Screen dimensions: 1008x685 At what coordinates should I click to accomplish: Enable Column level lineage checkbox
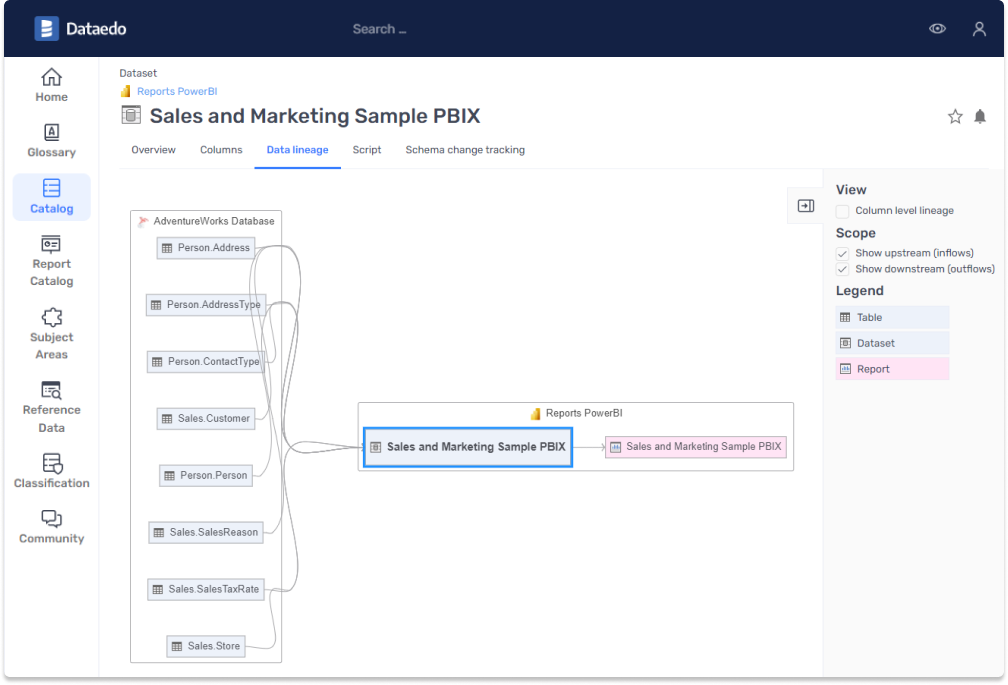tap(843, 211)
